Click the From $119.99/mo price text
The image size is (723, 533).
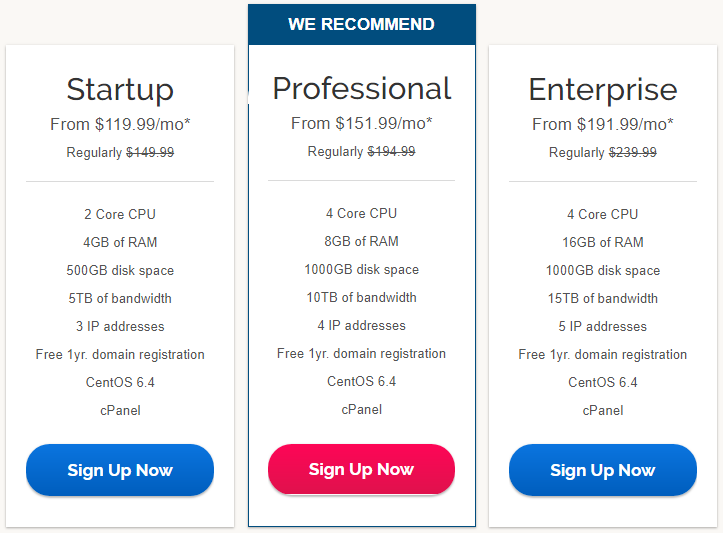point(120,124)
